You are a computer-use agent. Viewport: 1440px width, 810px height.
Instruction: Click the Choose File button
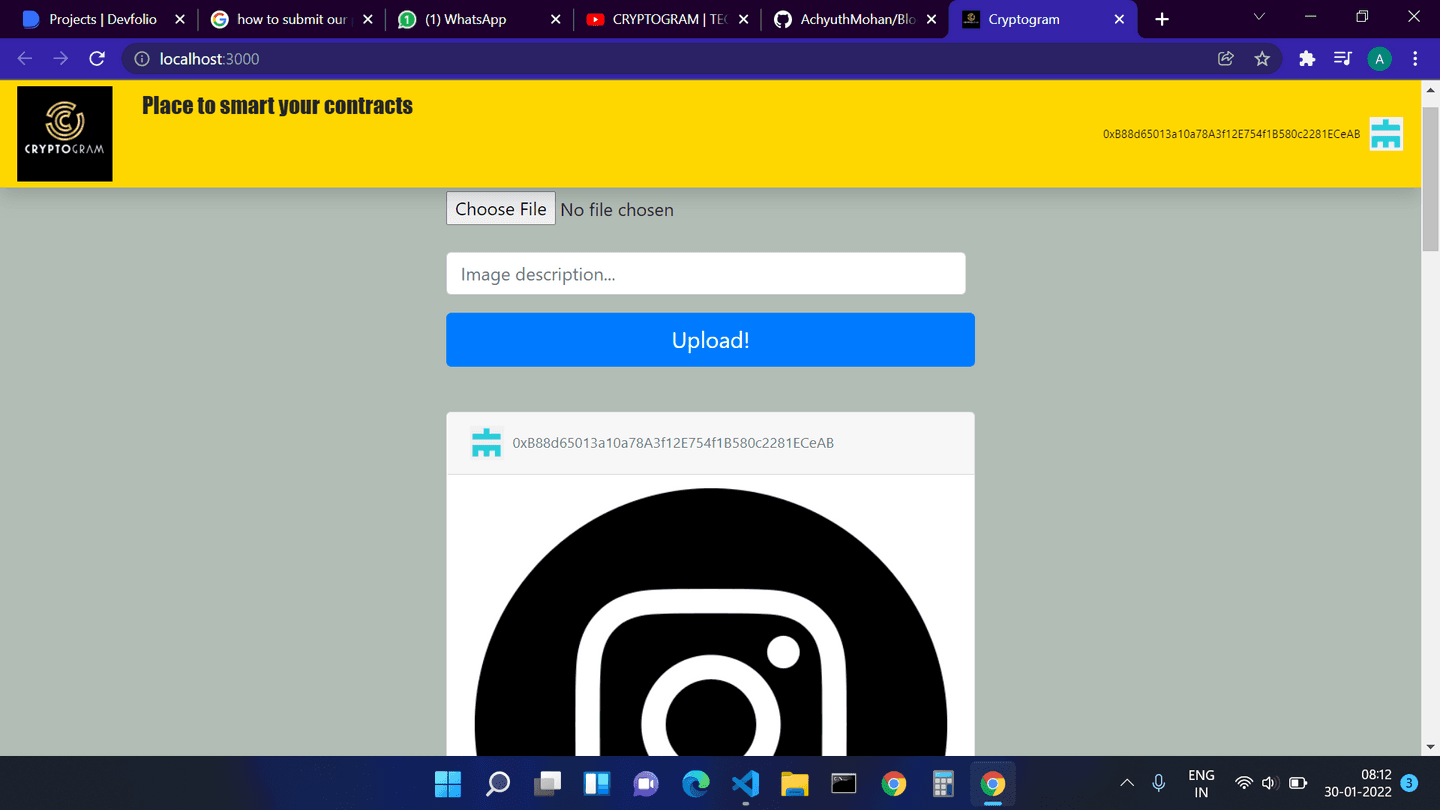[500, 209]
